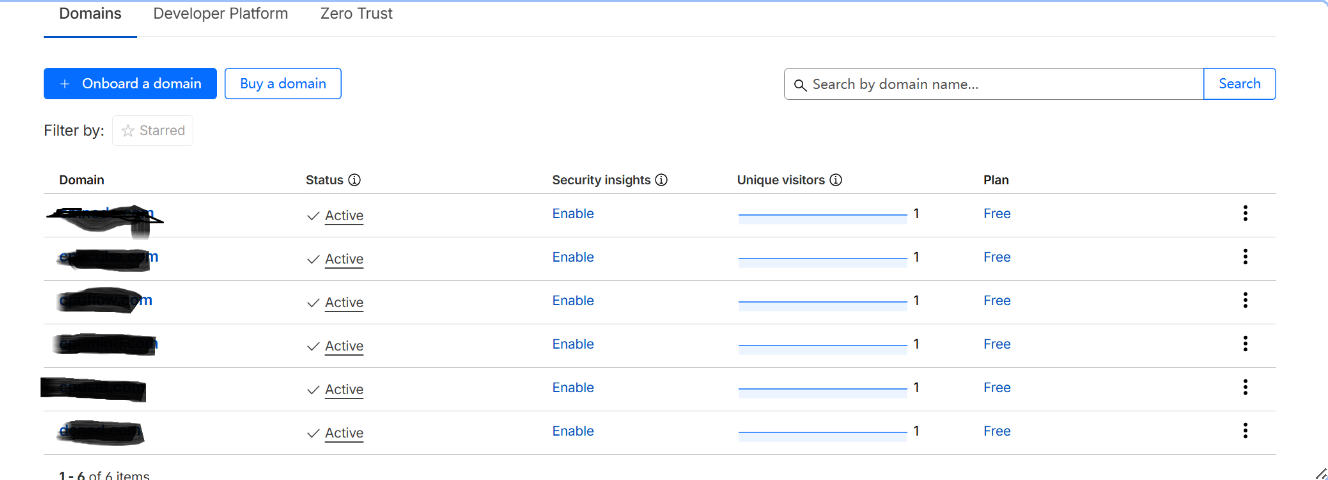Open three-dot menu for fourth domain row
1328x480 pixels.
[1245, 344]
